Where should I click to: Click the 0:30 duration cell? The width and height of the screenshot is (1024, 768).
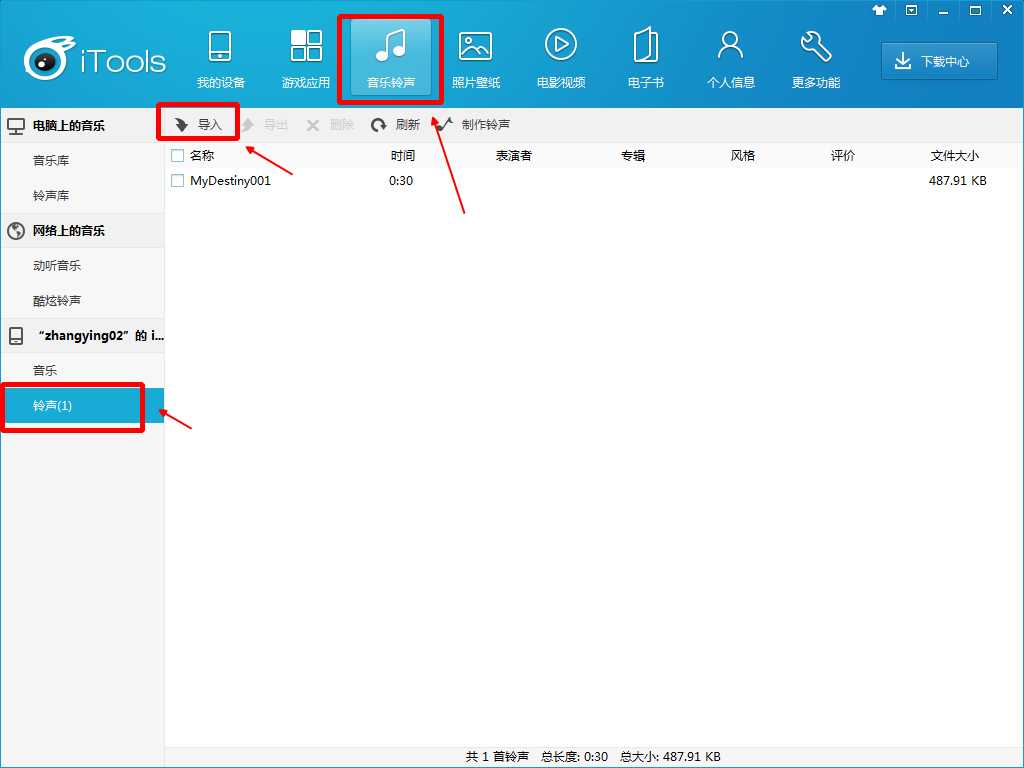(x=400, y=180)
